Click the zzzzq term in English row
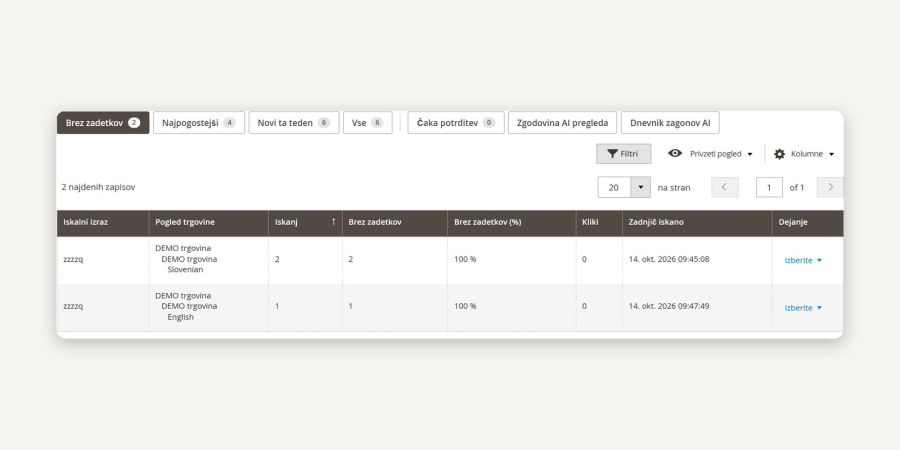This screenshot has width=900, height=450. [73, 307]
